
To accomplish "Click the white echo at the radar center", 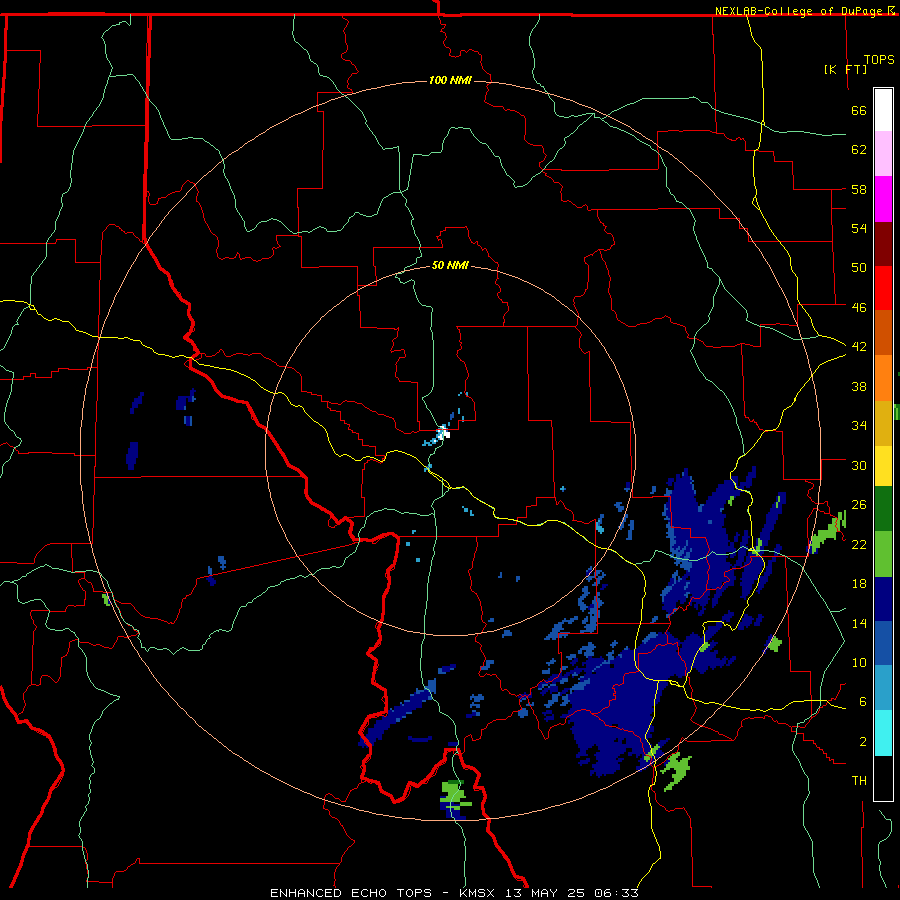I will pyautogui.click(x=443, y=433).
